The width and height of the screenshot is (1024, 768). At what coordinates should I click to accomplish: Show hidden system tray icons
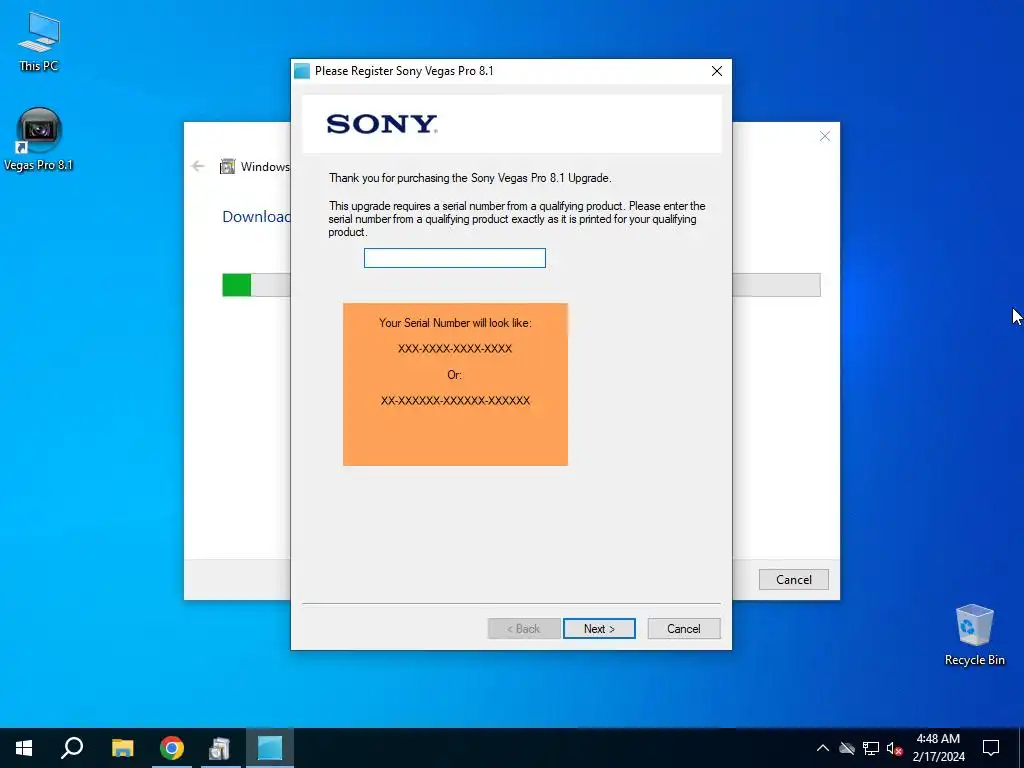[823, 748]
